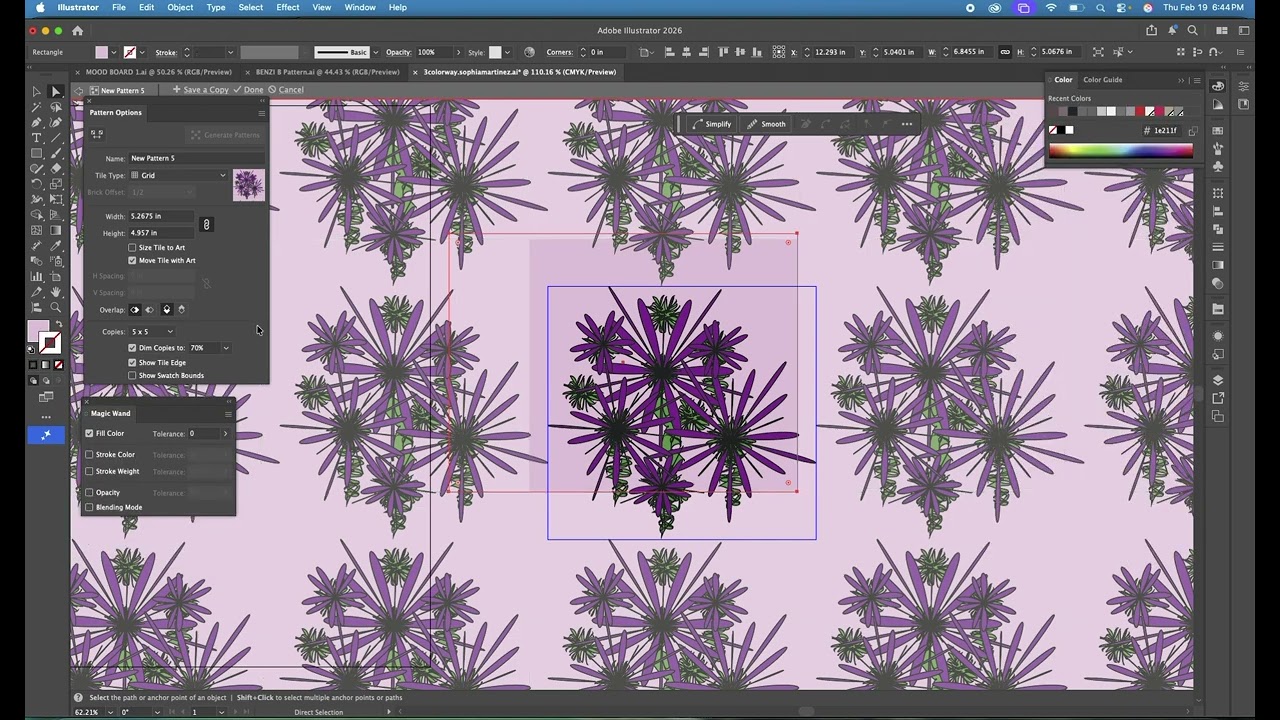Screen dimensions: 1280x720
Task: Click the Pattern Tile Tool icon
Action: tap(97, 134)
